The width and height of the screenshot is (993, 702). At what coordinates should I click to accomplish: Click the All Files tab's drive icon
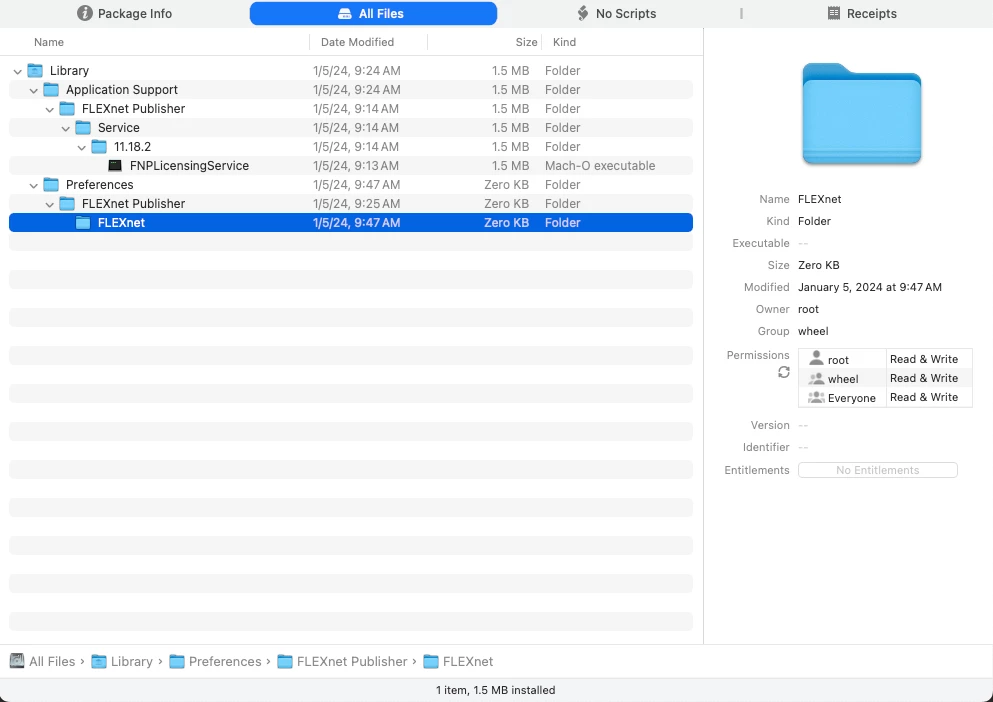[x=345, y=13]
